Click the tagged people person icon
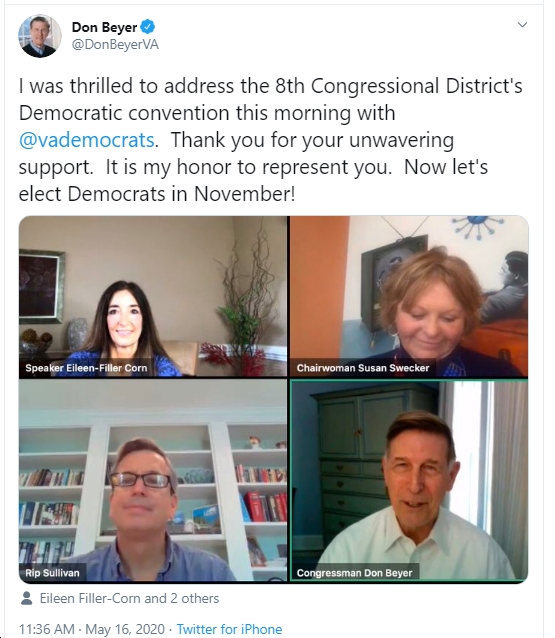 point(26,598)
